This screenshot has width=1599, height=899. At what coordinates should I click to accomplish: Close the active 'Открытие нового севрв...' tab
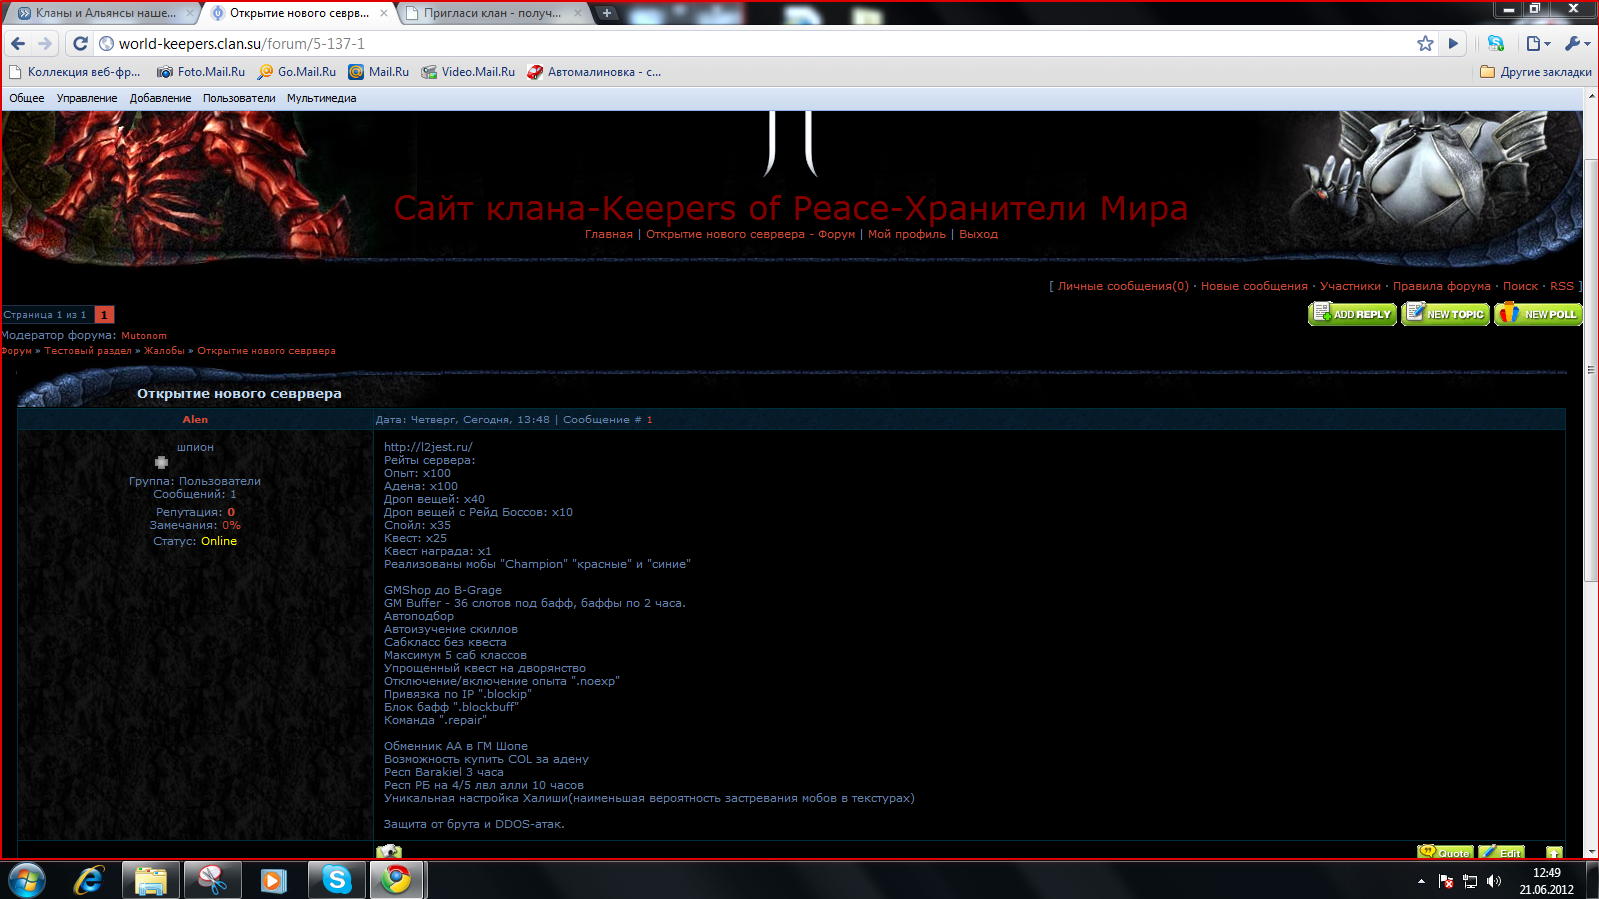[x=384, y=13]
